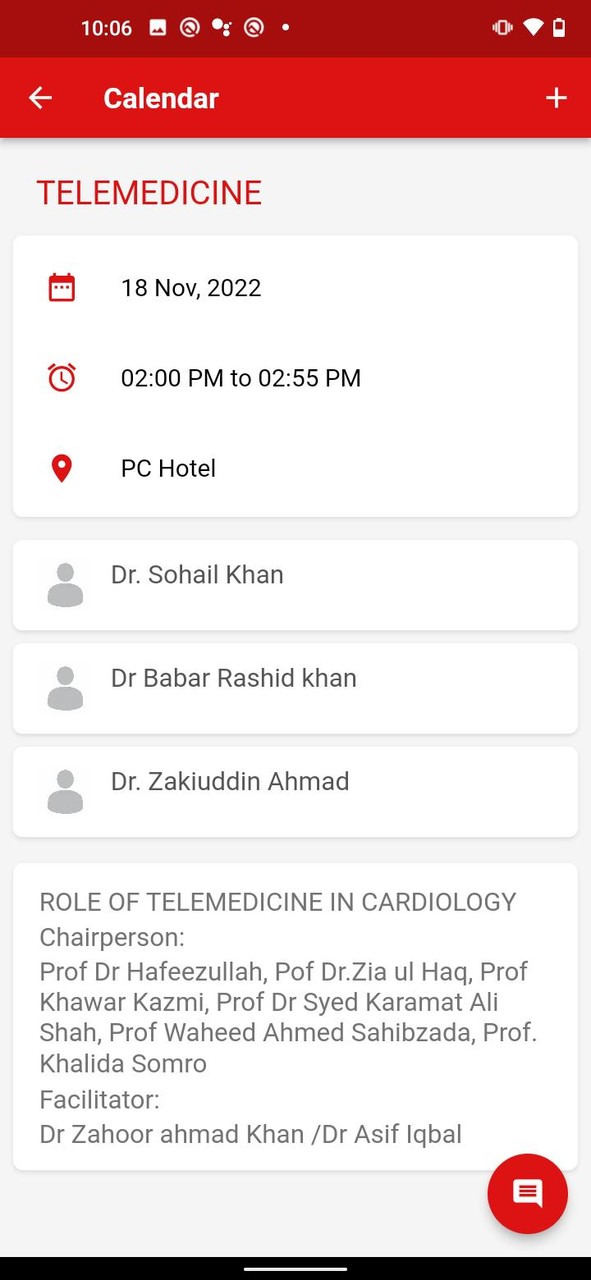
Task: Click the alarm clock icon beside the time
Action: coord(62,377)
